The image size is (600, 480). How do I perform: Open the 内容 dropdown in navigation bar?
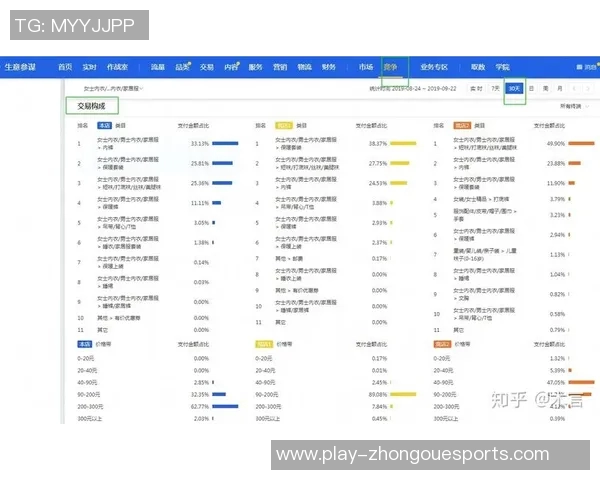point(232,67)
